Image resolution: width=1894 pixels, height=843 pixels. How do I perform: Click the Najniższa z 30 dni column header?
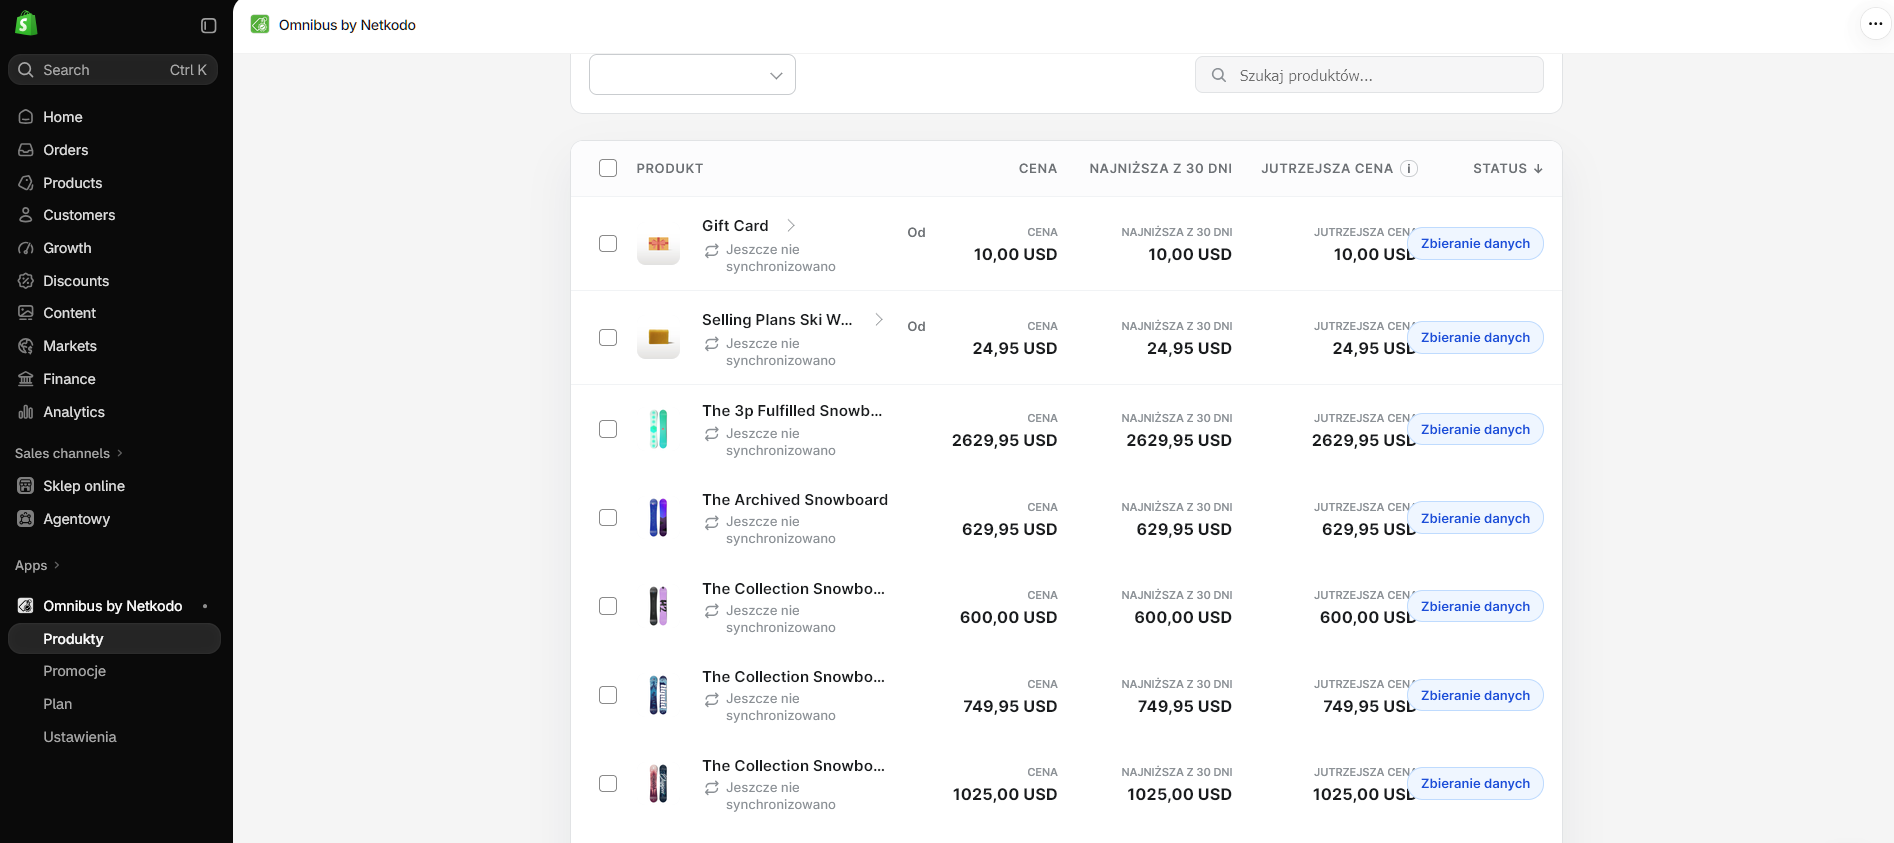1160,169
